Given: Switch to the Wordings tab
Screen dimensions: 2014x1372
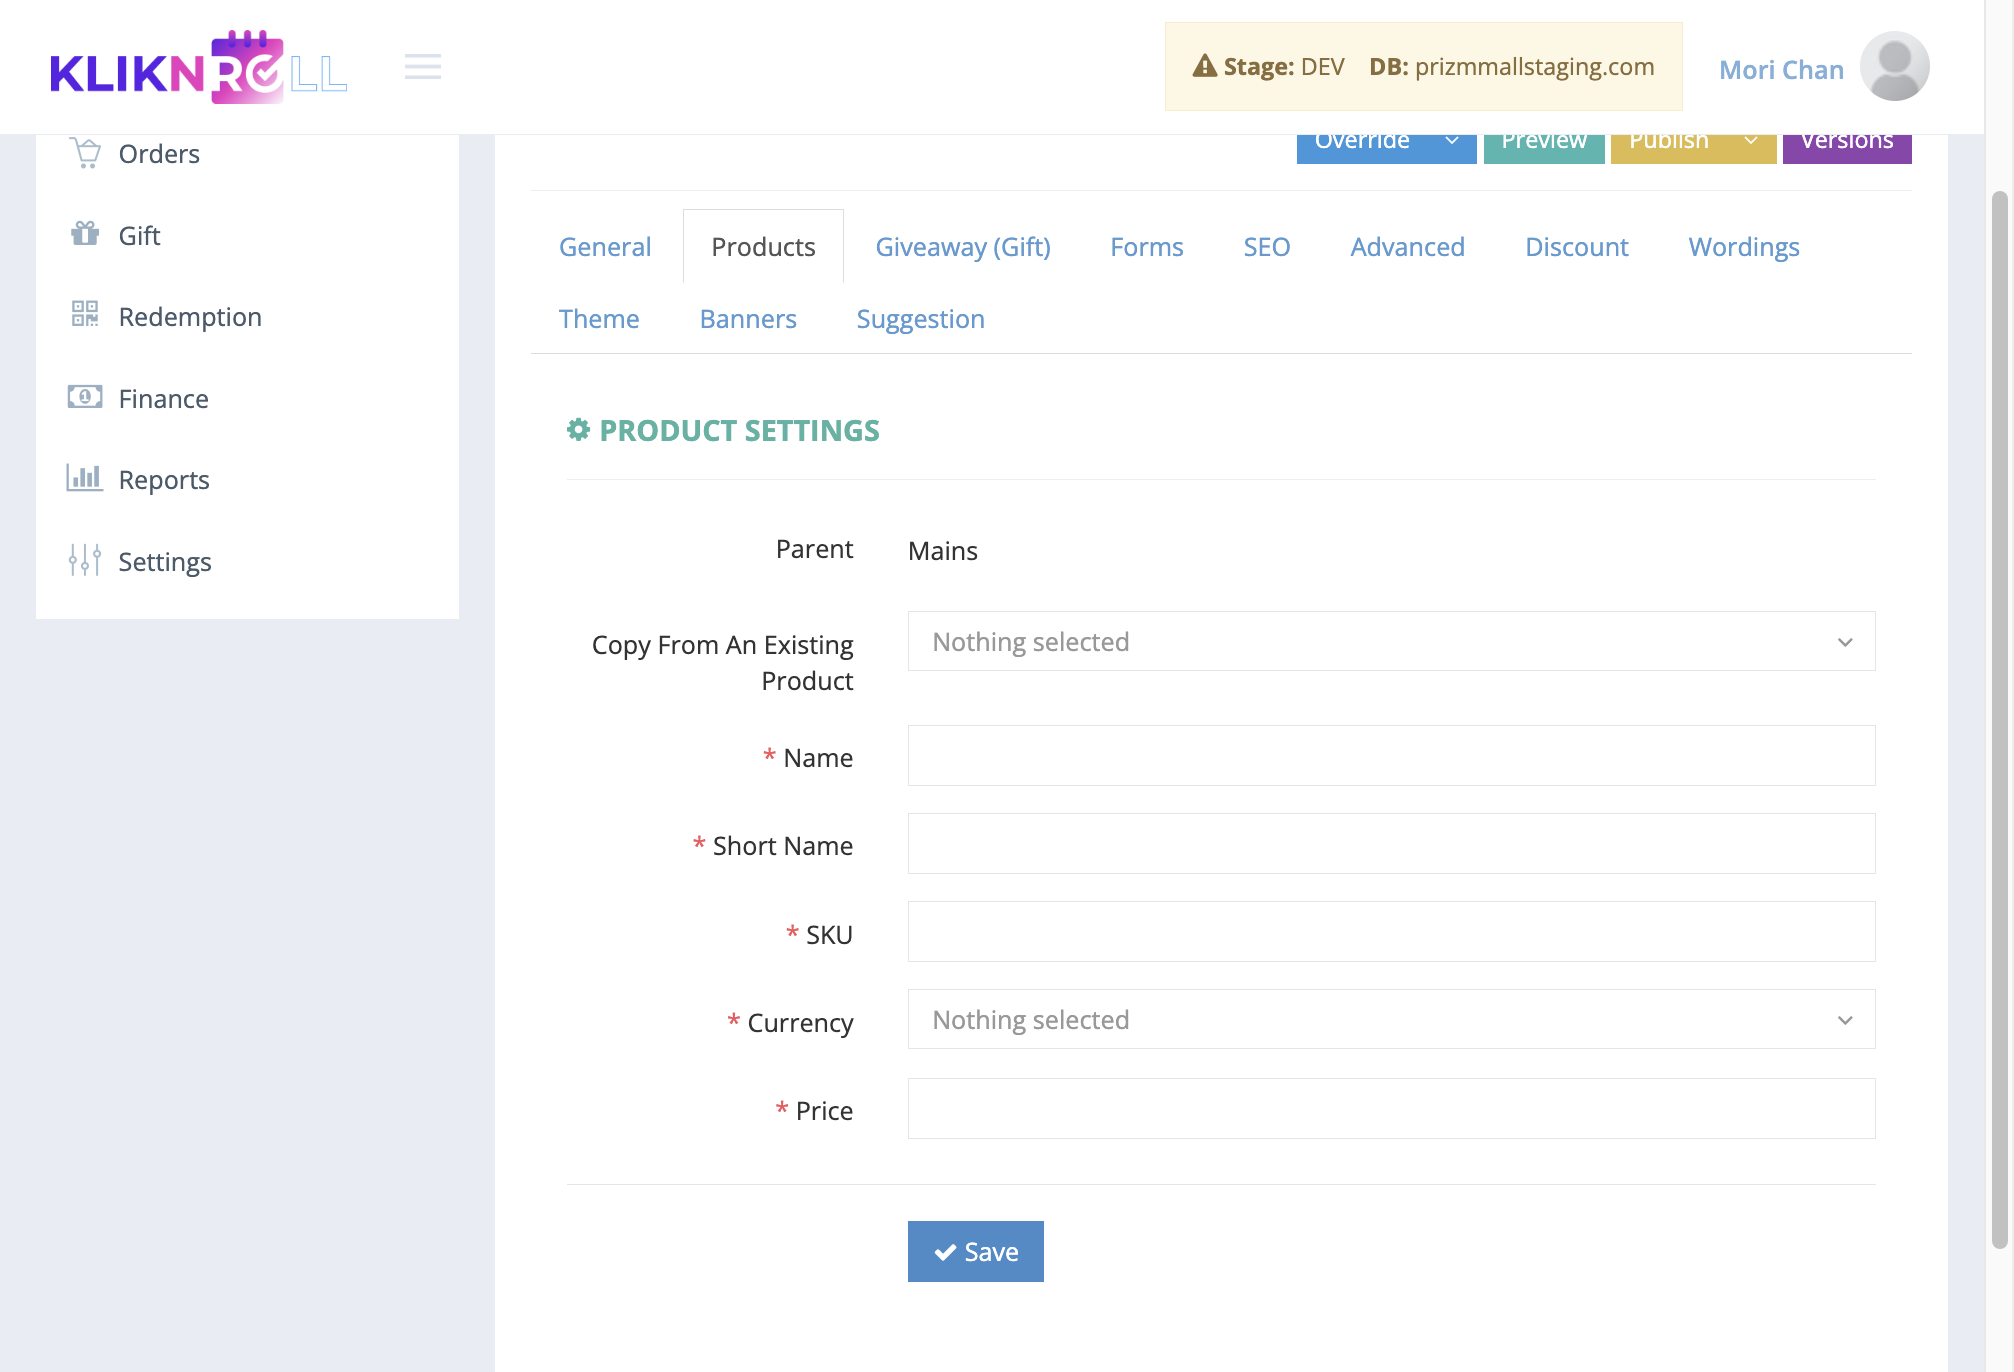Looking at the screenshot, I should click(x=1744, y=246).
